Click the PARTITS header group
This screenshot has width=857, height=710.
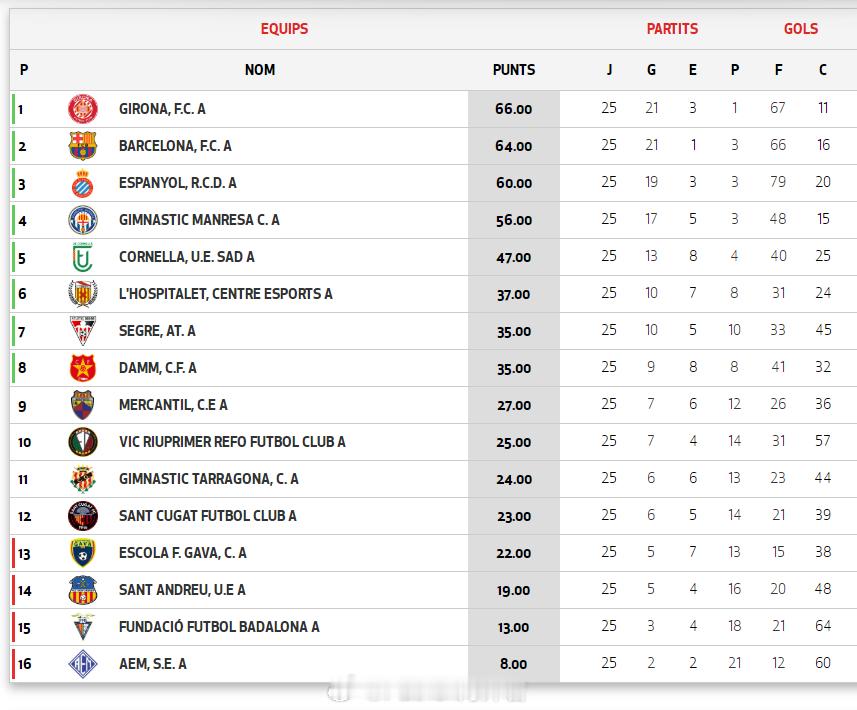pos(672,29)
